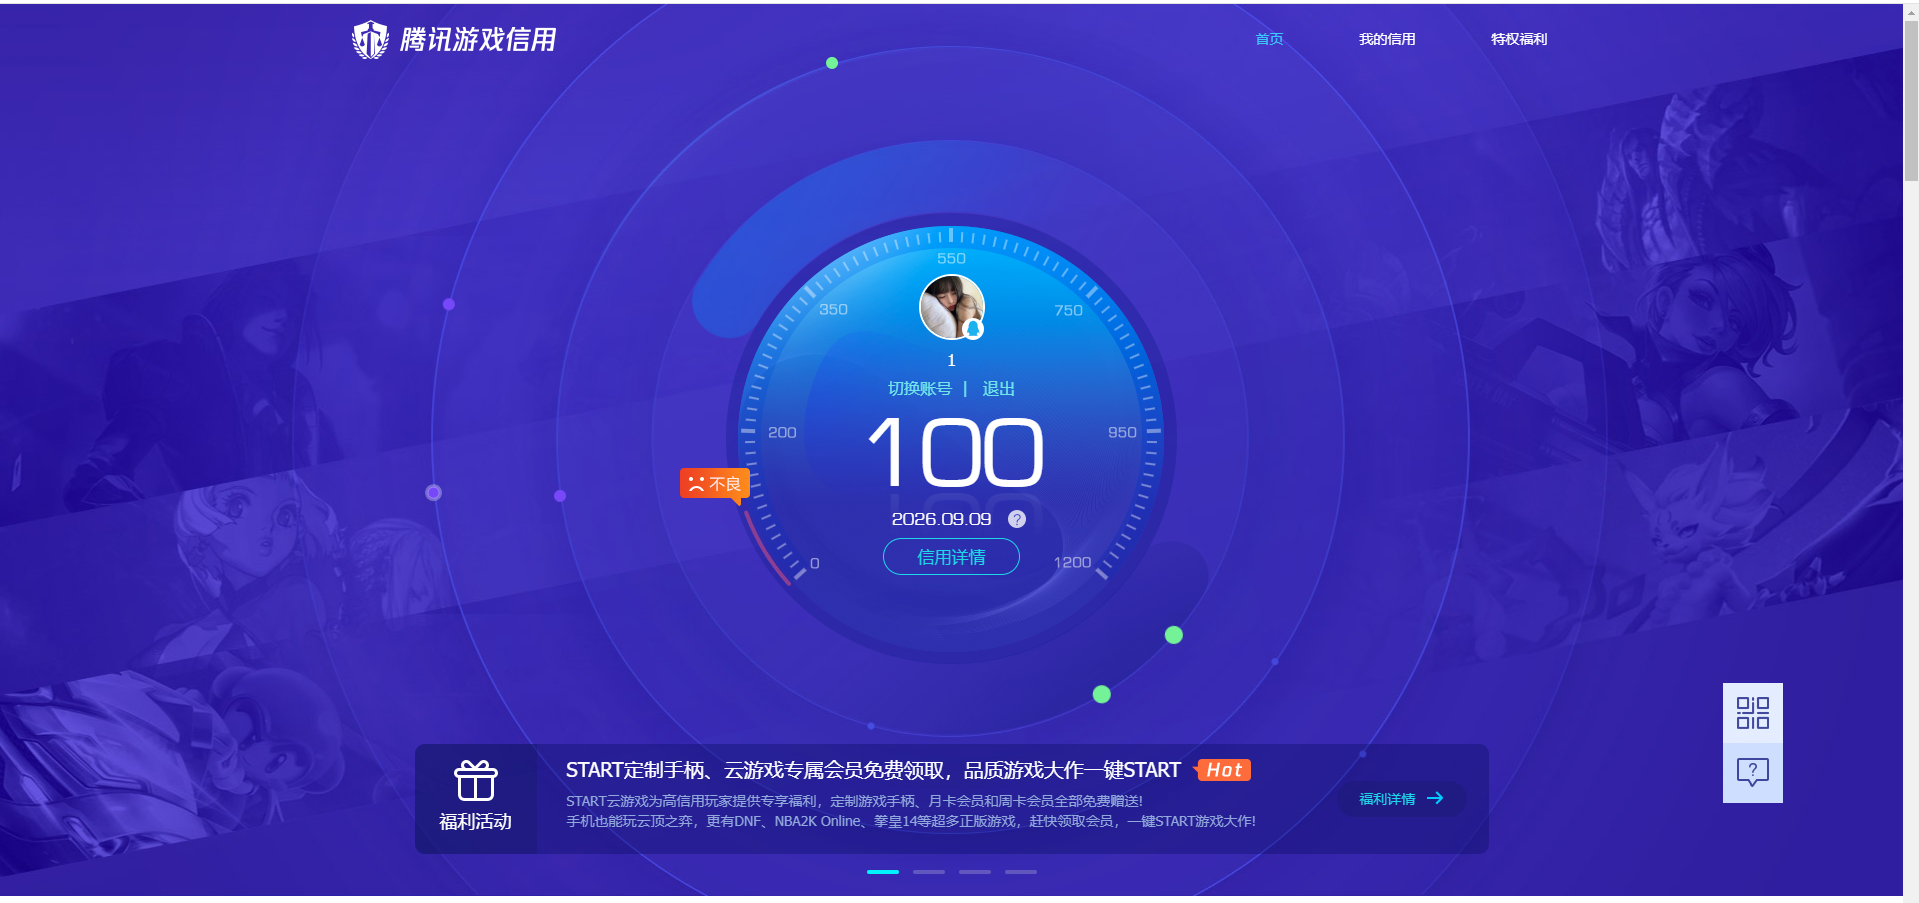Viewport: 1919px width, 903px height.
Task: Open 特权福利 in the top navigation
Action: (1519, 39)
